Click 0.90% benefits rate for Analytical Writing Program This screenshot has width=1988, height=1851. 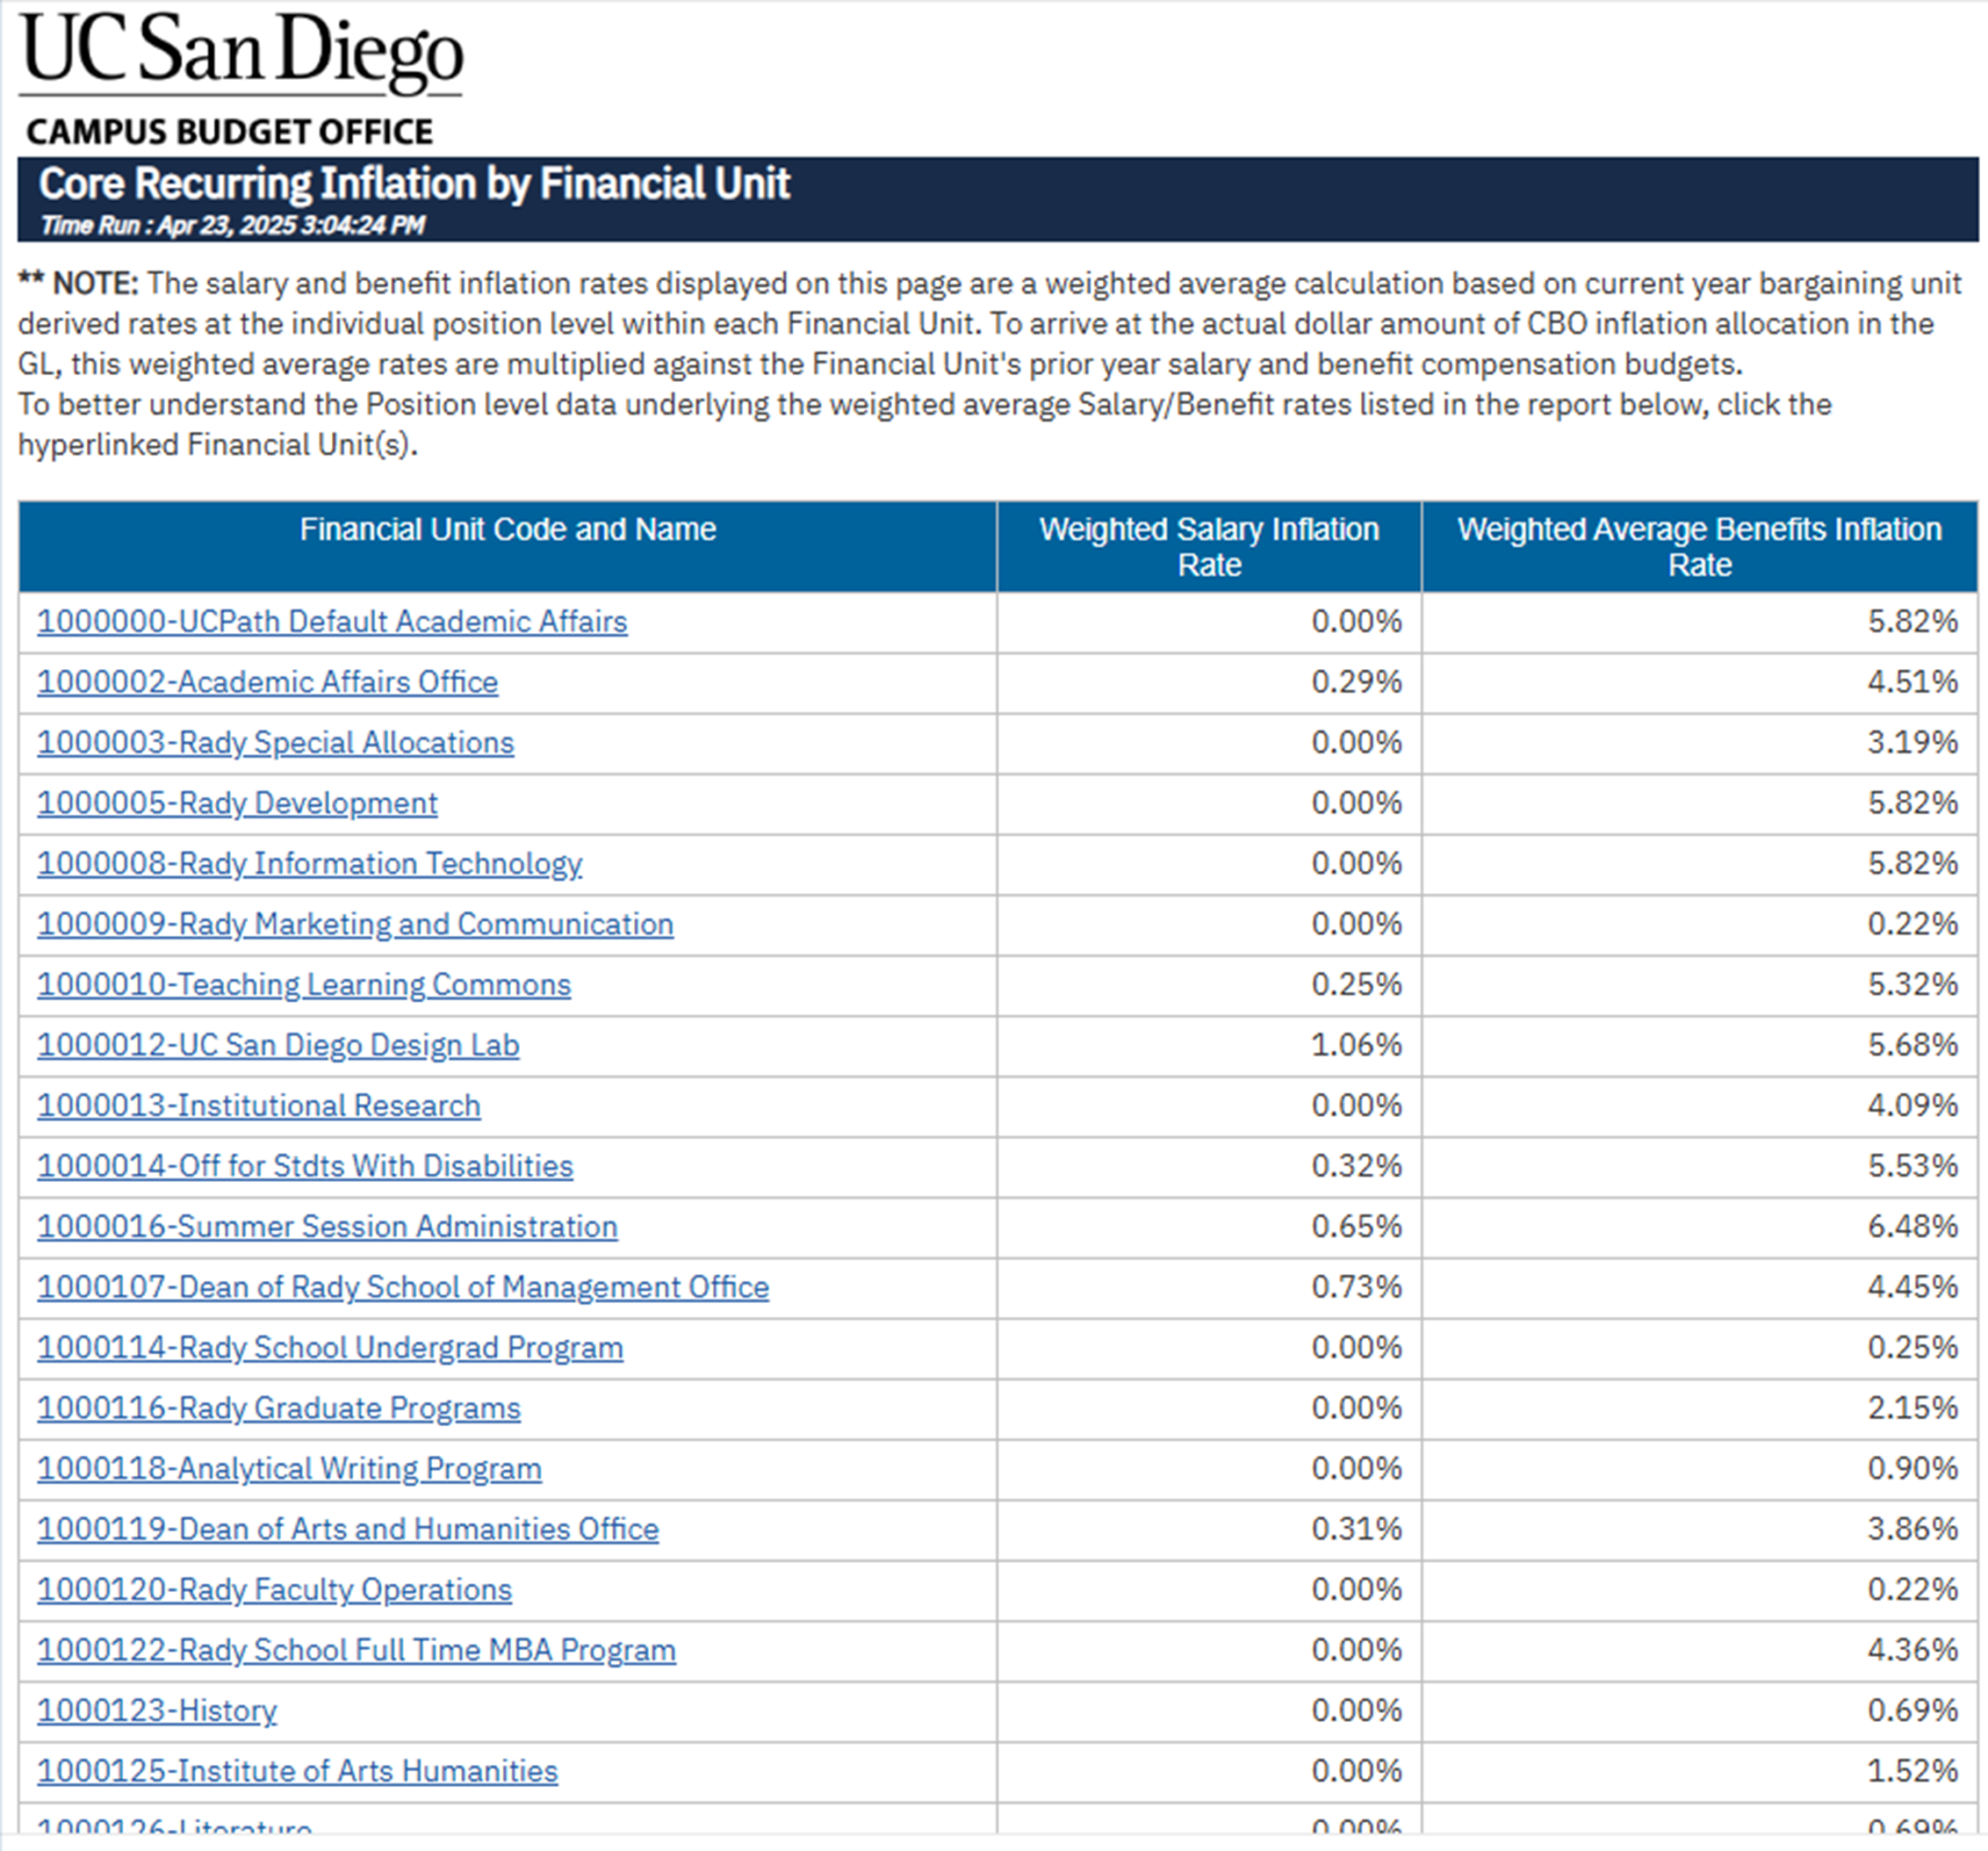(x=1912, y=1469)
